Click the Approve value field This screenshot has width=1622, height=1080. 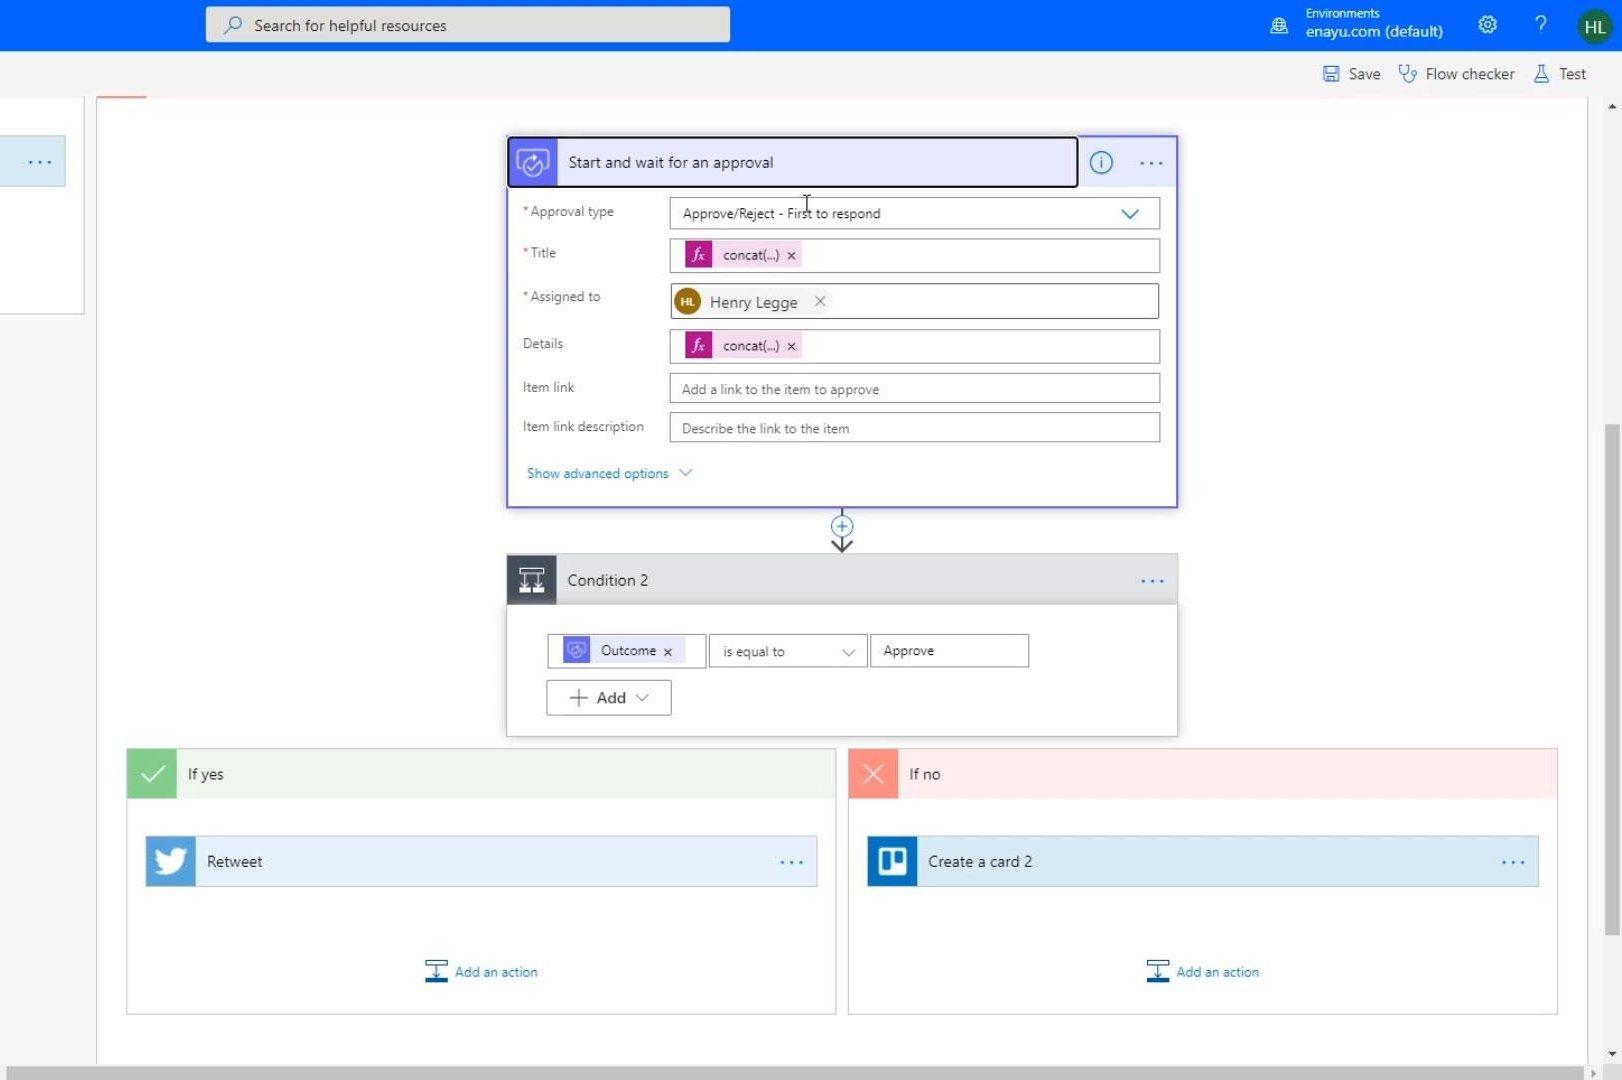click(x=949, y=651)
